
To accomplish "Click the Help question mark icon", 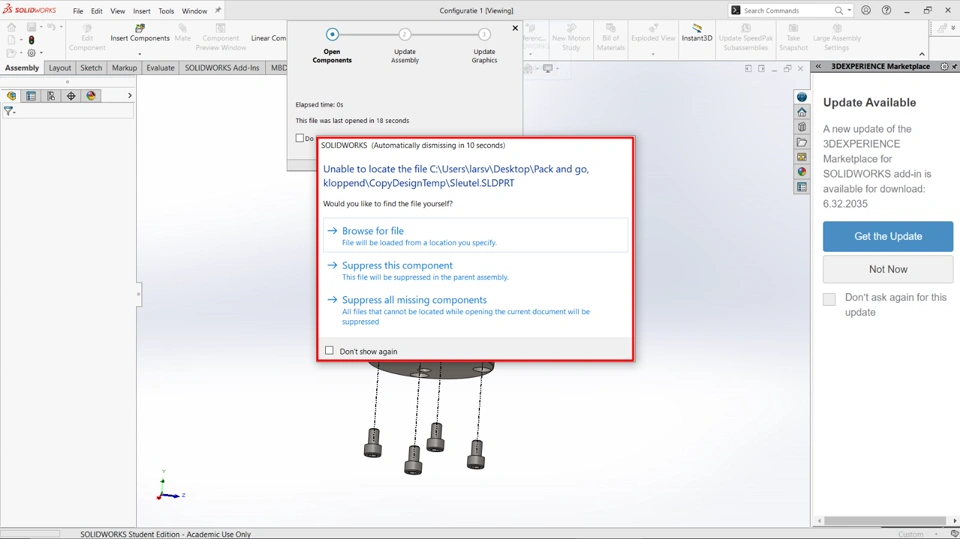I will pos(886,10).
